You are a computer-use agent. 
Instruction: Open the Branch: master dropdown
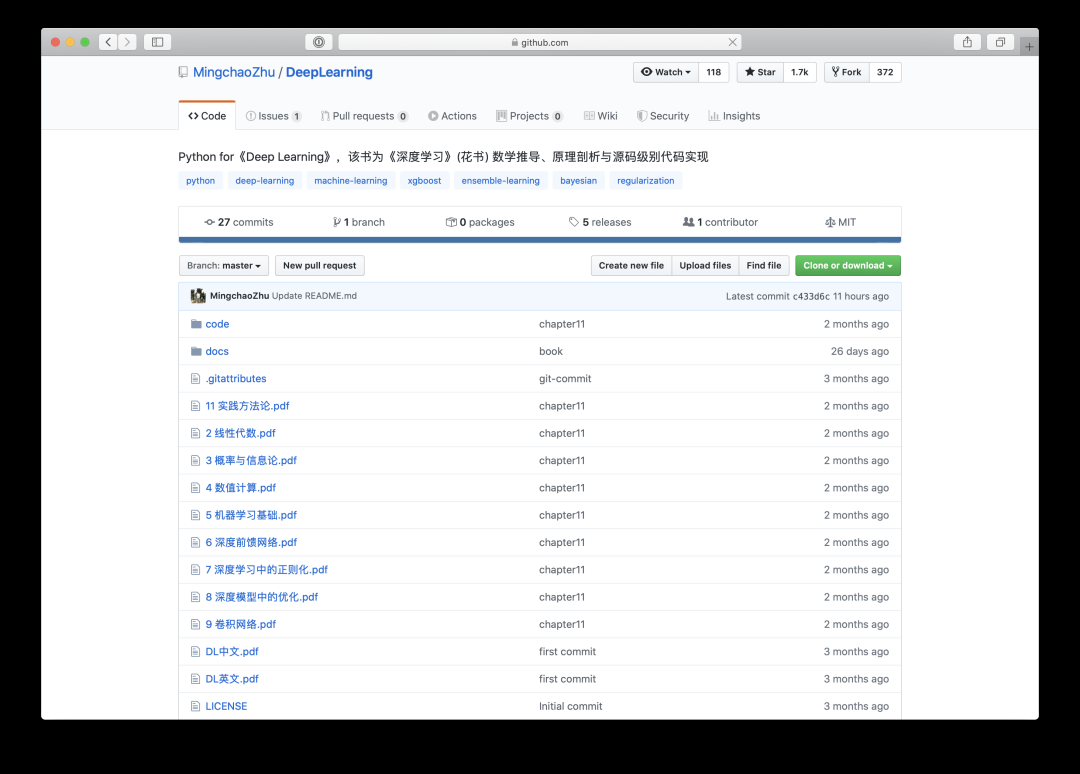coord(224,266)
